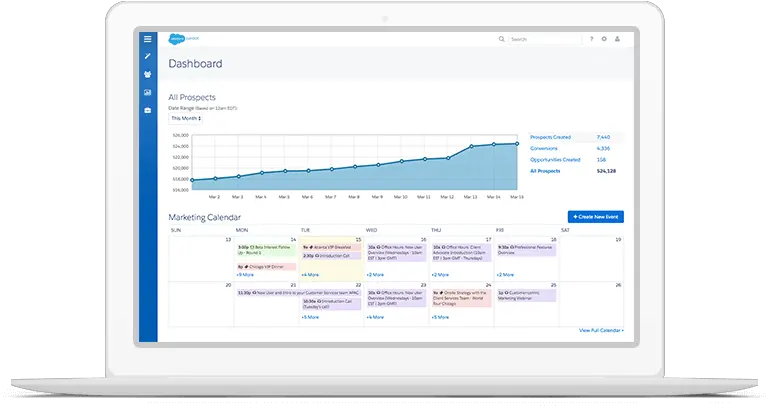Click the help question mark icon

(x=590, y=39)
